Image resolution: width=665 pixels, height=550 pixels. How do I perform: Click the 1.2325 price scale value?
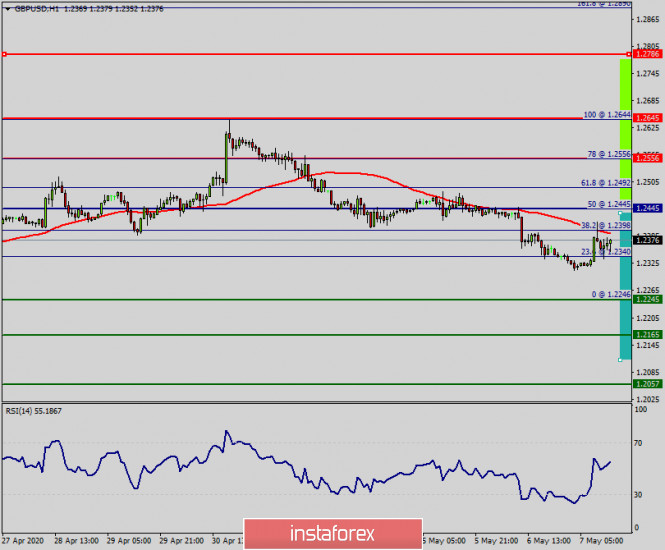coord(648,263)
